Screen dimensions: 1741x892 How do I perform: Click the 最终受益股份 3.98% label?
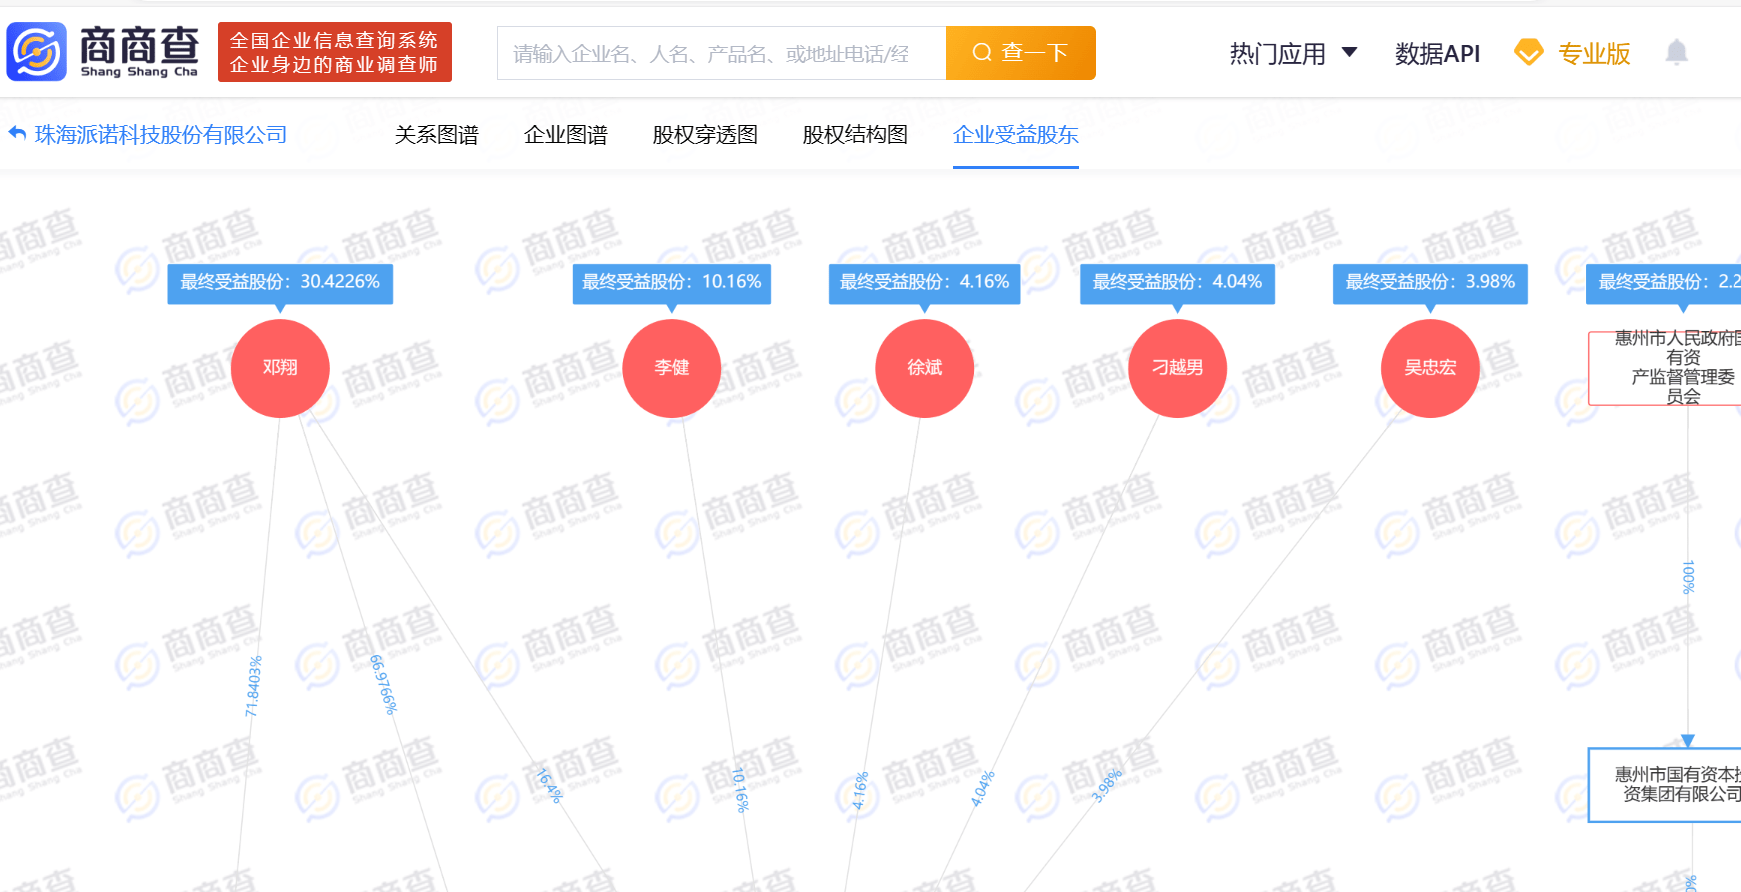click(x=1430, y=283)
